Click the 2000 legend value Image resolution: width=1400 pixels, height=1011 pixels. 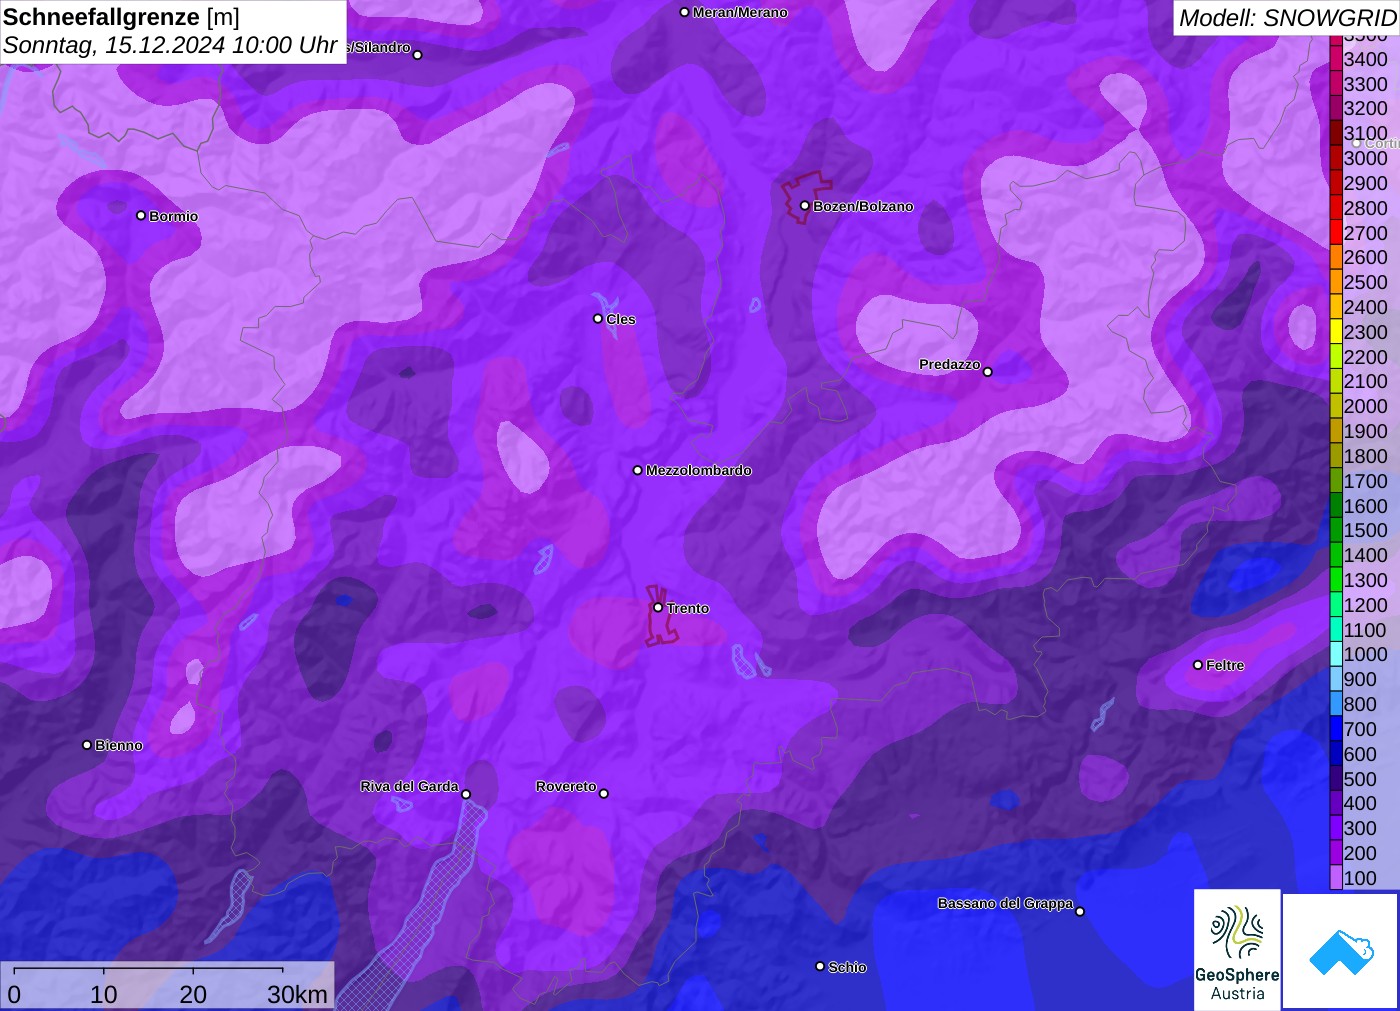click(x=1365, y=406)
